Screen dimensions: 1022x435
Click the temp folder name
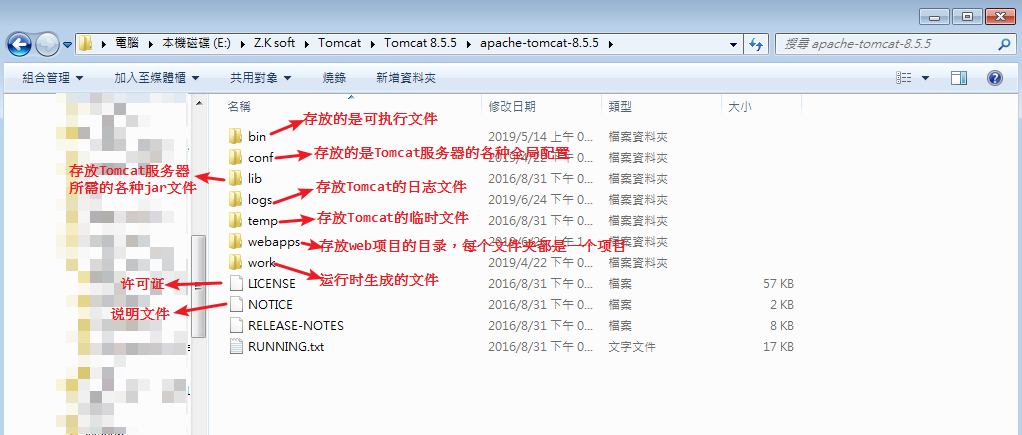(x=263, y=221)
